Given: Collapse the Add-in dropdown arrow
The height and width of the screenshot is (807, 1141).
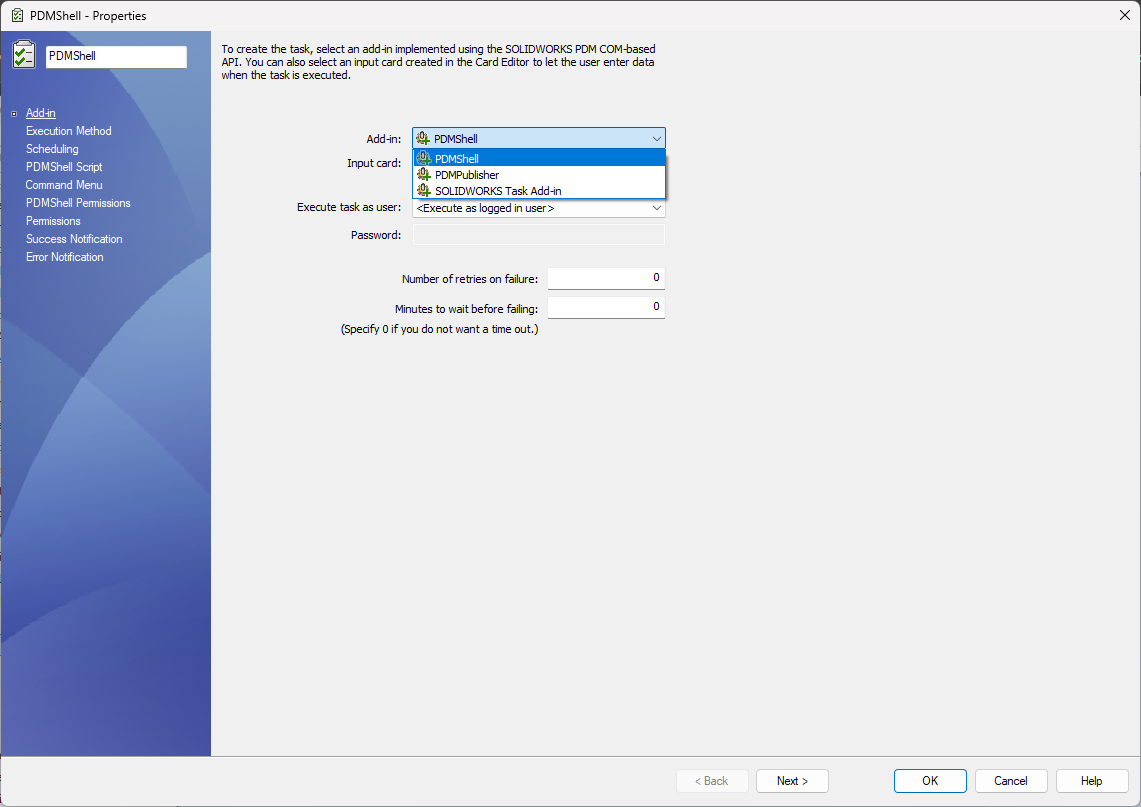Looking at the screenshot, I should [656, 138].
